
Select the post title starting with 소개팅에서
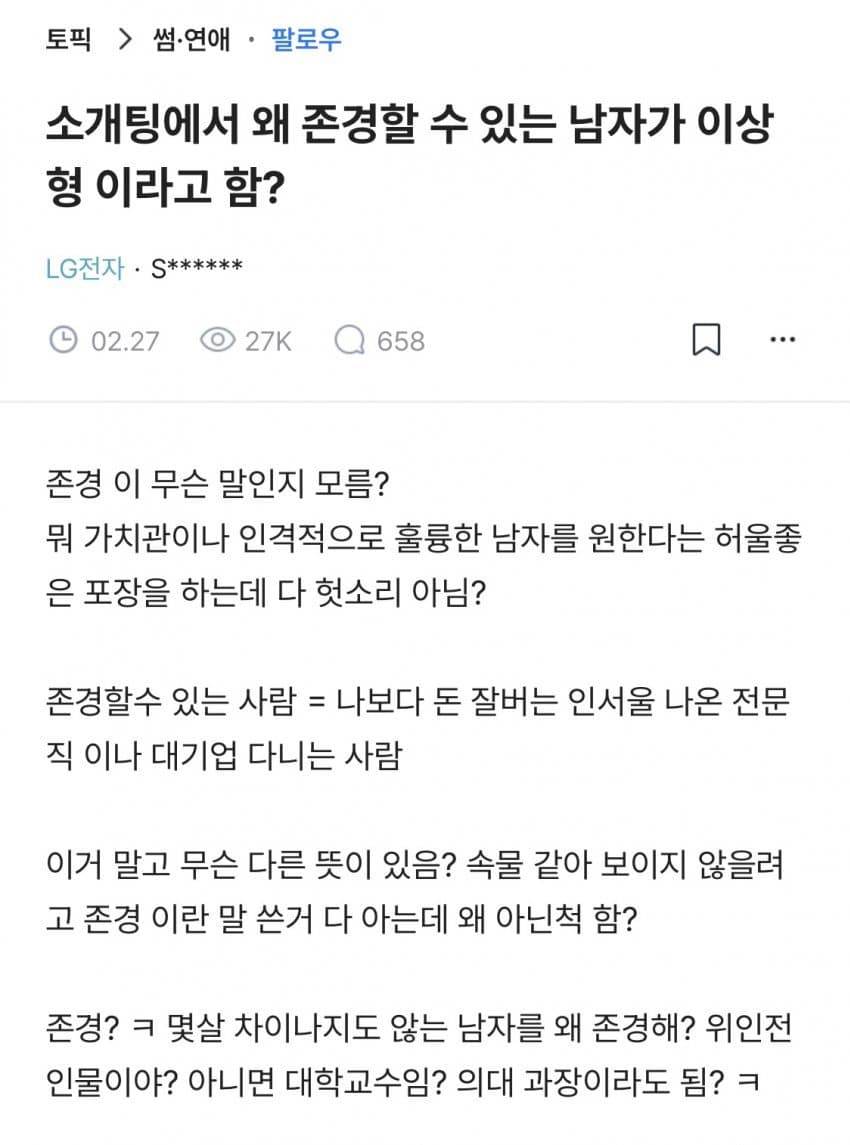(409, 155)
